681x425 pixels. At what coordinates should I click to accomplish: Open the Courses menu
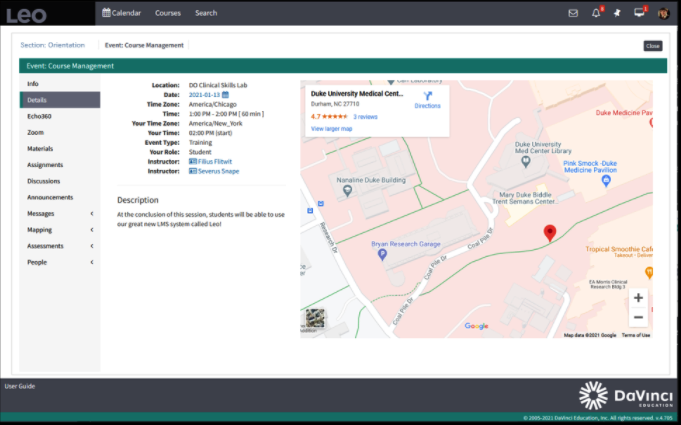[168, 13]
